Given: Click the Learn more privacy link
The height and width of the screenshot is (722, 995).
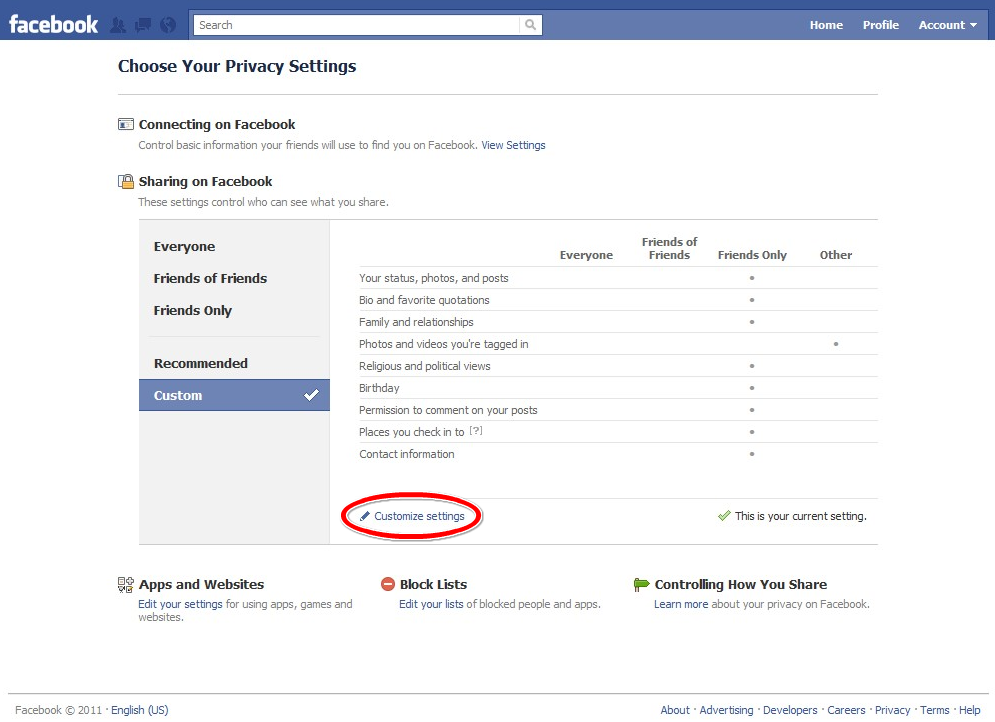Looking at the screenshot, I should [x=681, y=604].
